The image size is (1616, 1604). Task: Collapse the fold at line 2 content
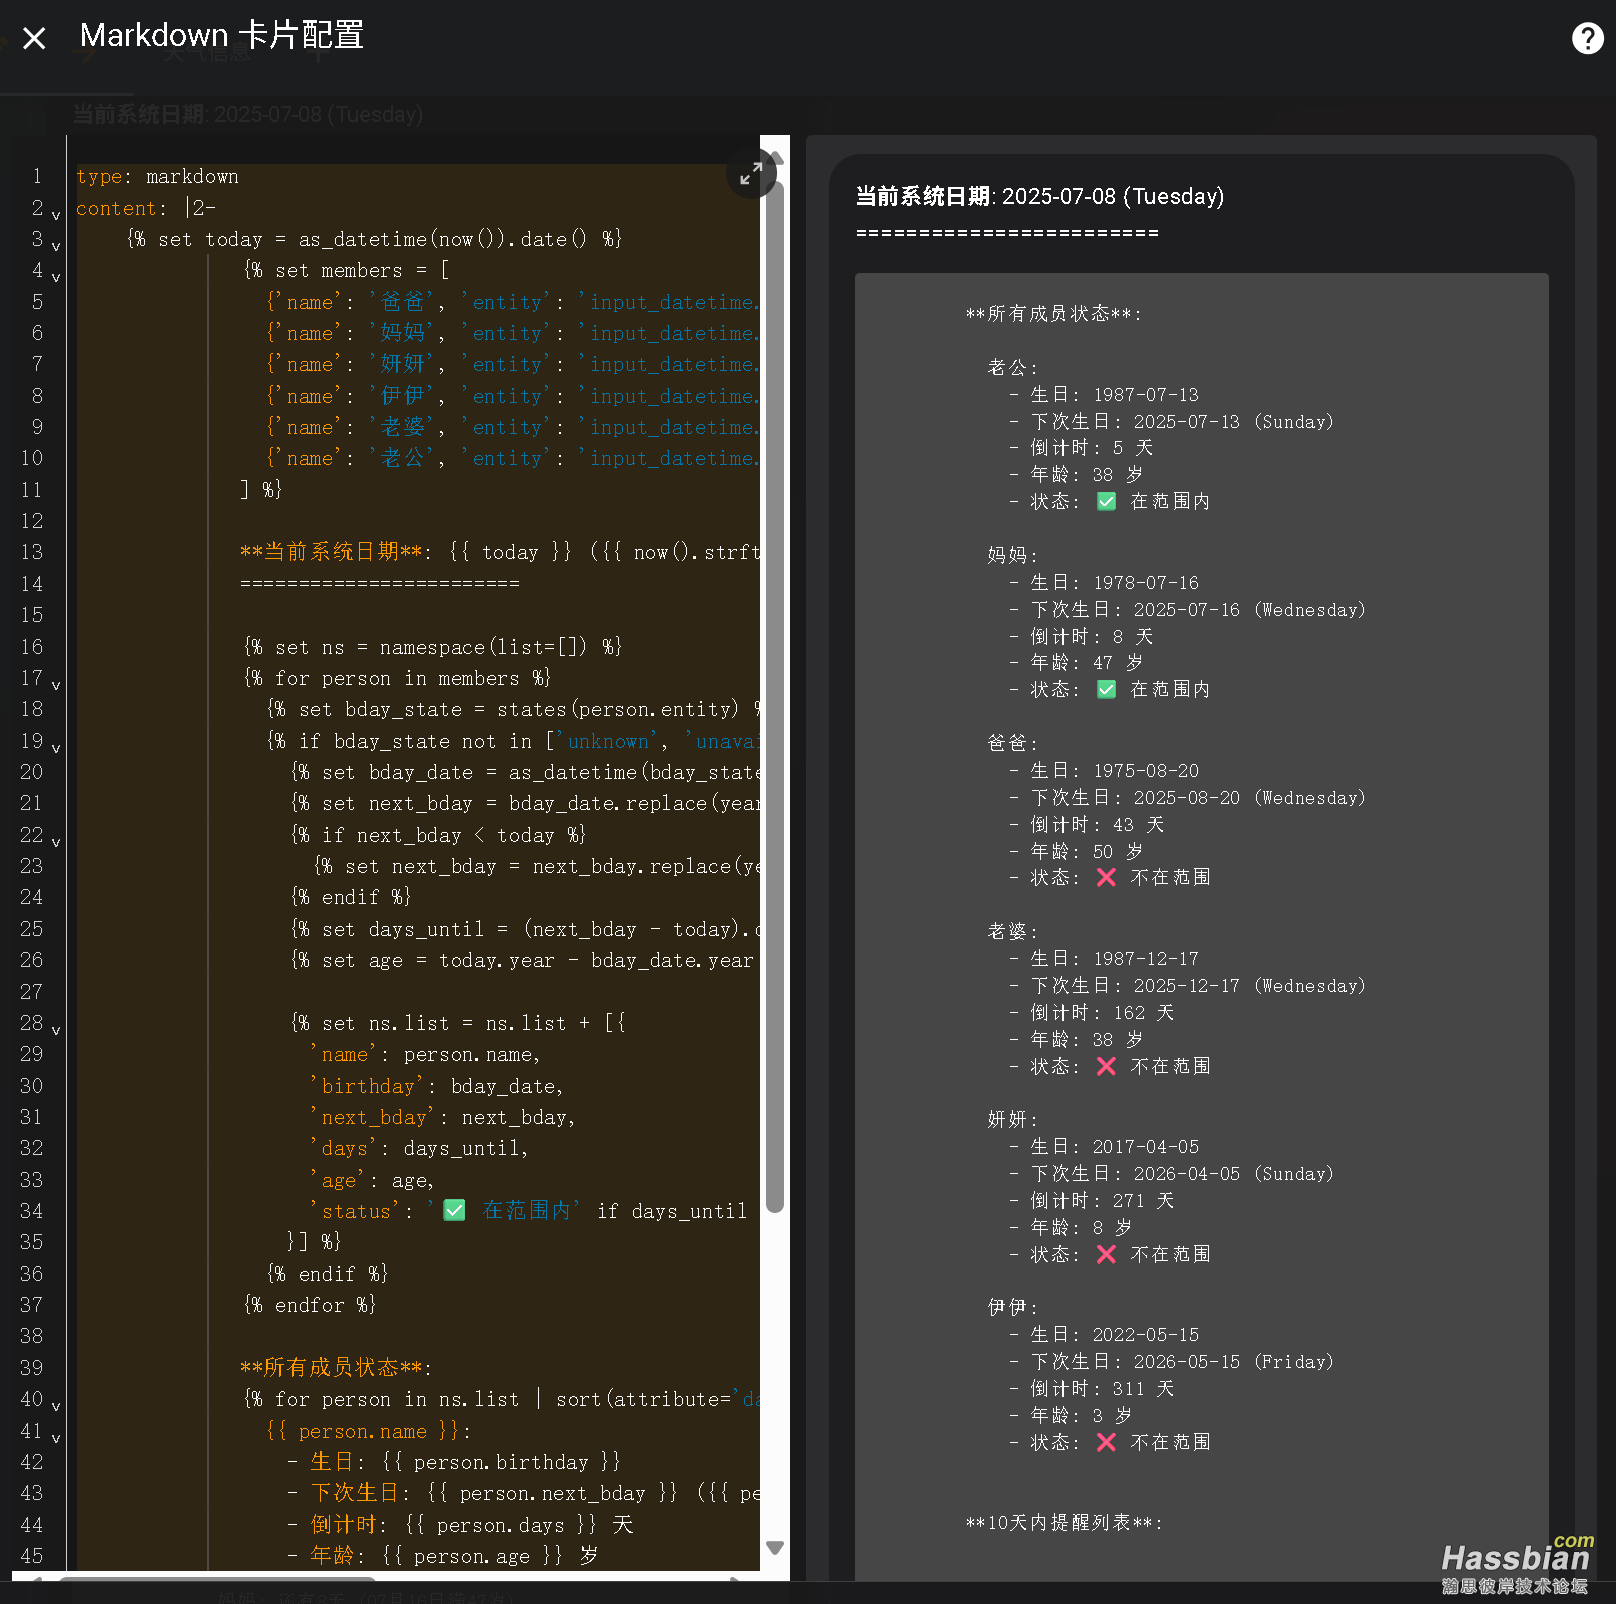click(x=56, y=214)
